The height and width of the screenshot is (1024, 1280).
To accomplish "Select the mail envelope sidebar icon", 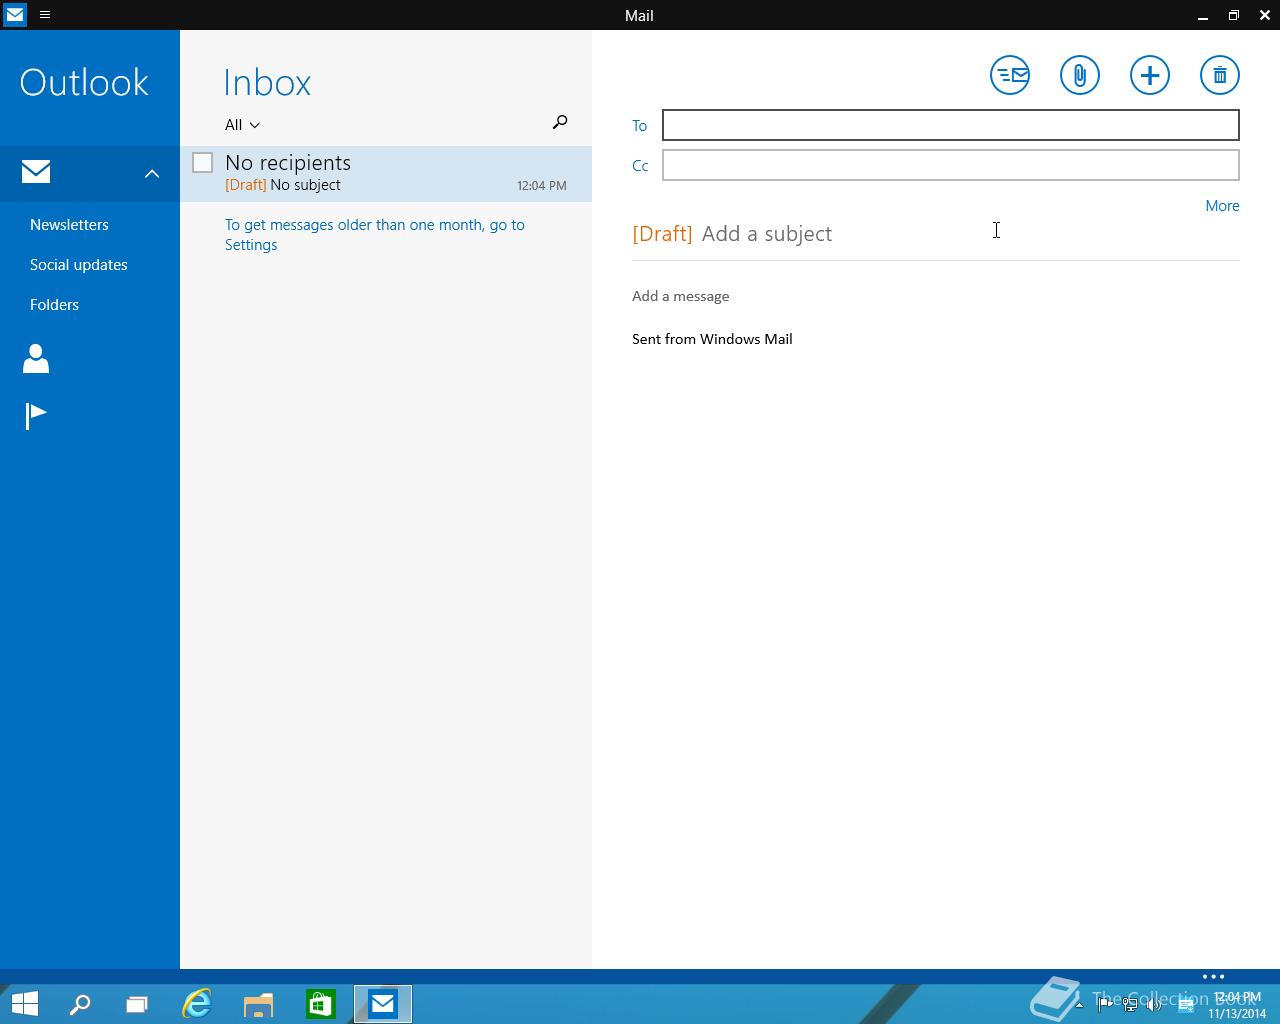I will [36, 172].
